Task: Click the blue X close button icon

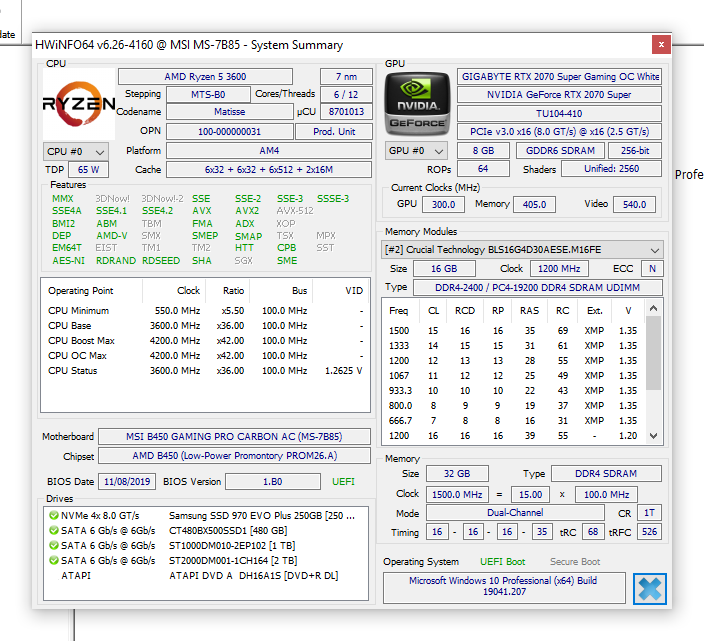Action: coord(650,588)
